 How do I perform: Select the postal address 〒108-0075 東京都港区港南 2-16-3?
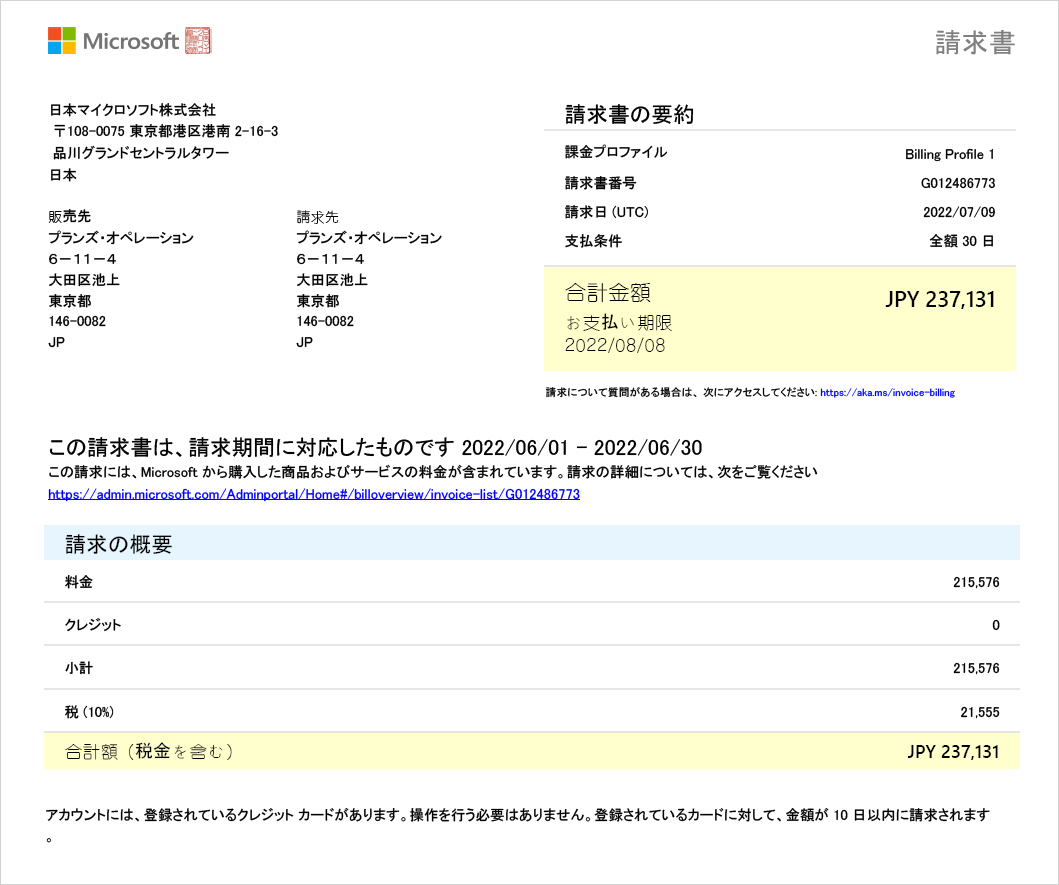click(x=165, y=131)
